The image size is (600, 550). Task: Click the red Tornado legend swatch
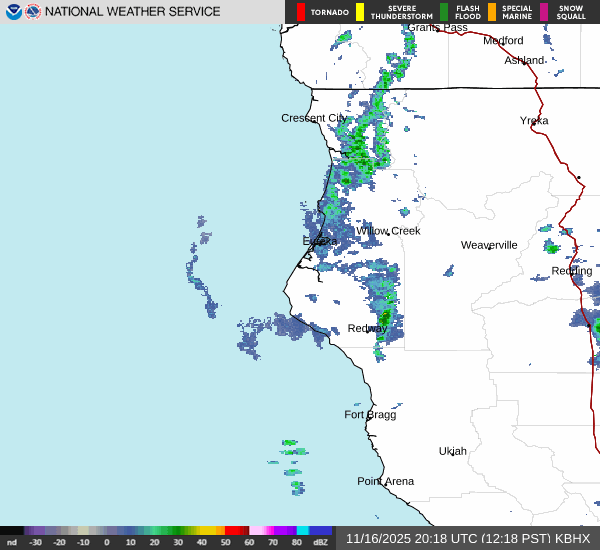(301, 12)
